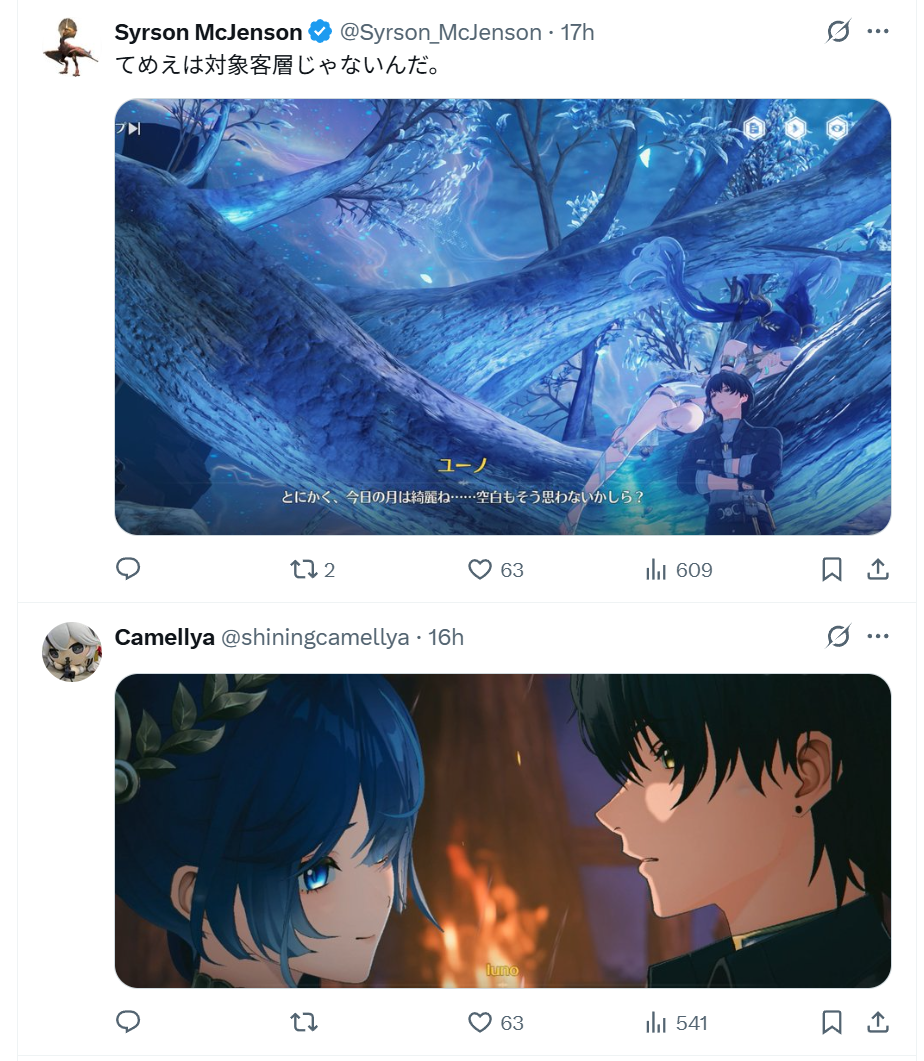Repost Syrson McJenson's post with 2 reposts
This screenshot has height=1061, width=924.
[x=313, y=570]
